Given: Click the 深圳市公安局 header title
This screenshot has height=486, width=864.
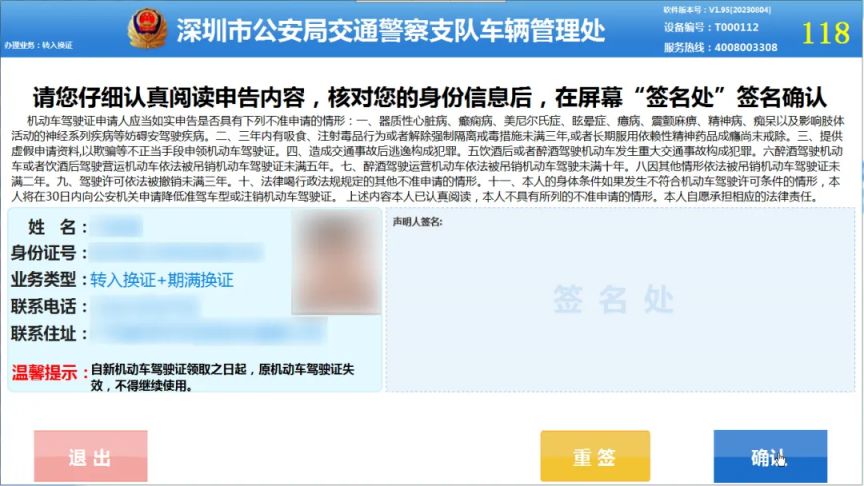Looking at the screenshot, I should tap(391, 30).
